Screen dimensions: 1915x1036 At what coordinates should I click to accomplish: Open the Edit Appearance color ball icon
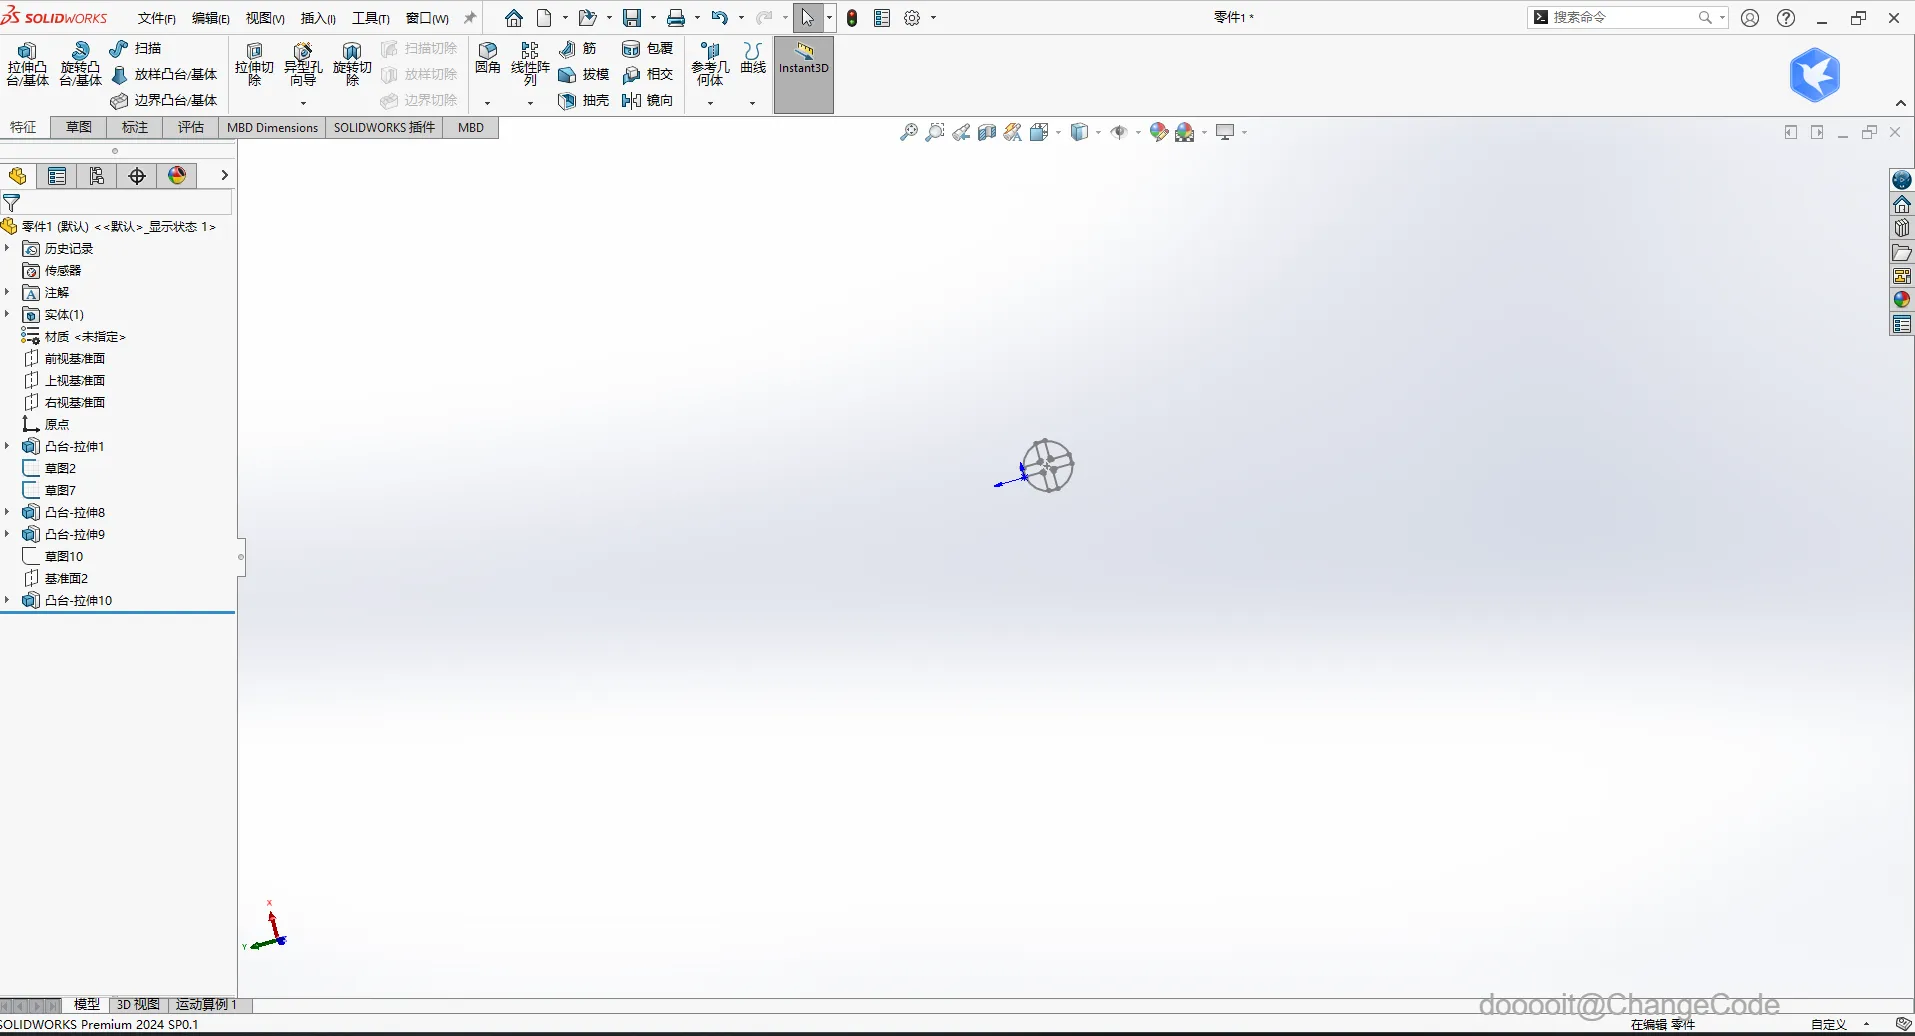tap(1159, 132)
